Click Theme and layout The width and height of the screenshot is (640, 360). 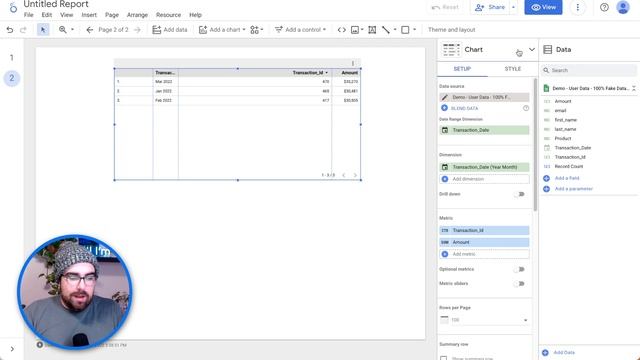point(451,30)
